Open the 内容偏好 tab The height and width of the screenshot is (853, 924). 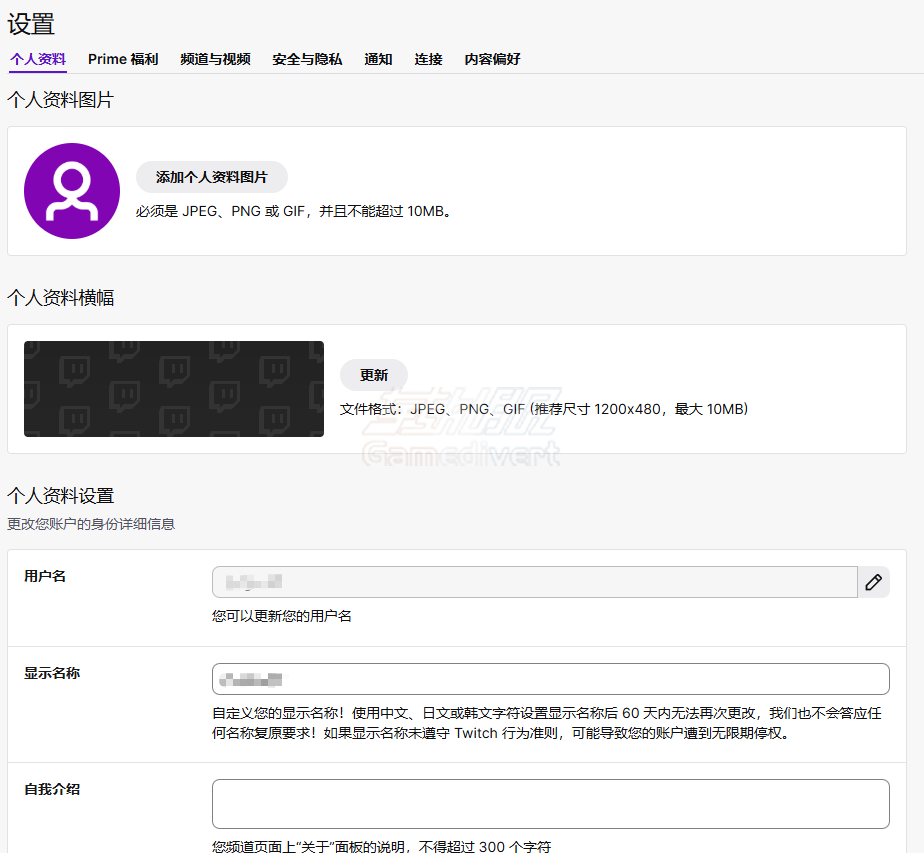tap(491, 60)
